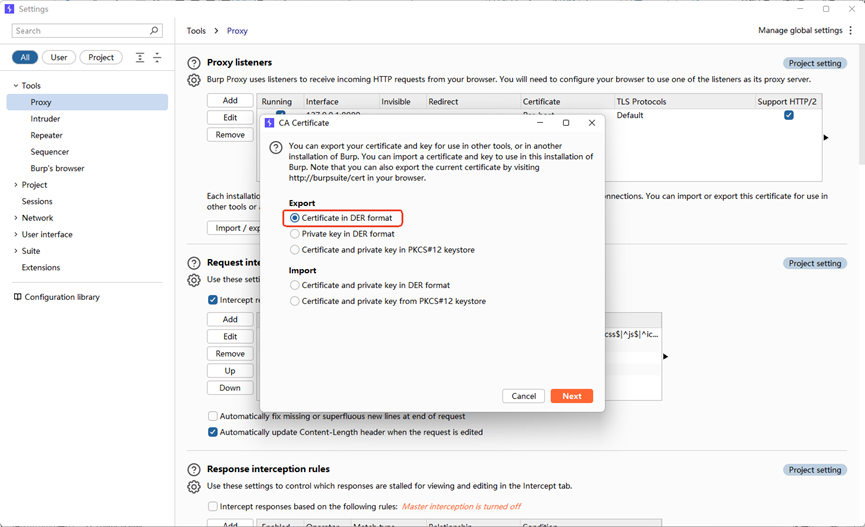
Task: Open Extensions settings in sidebar
Action: [x=41, y=268]
